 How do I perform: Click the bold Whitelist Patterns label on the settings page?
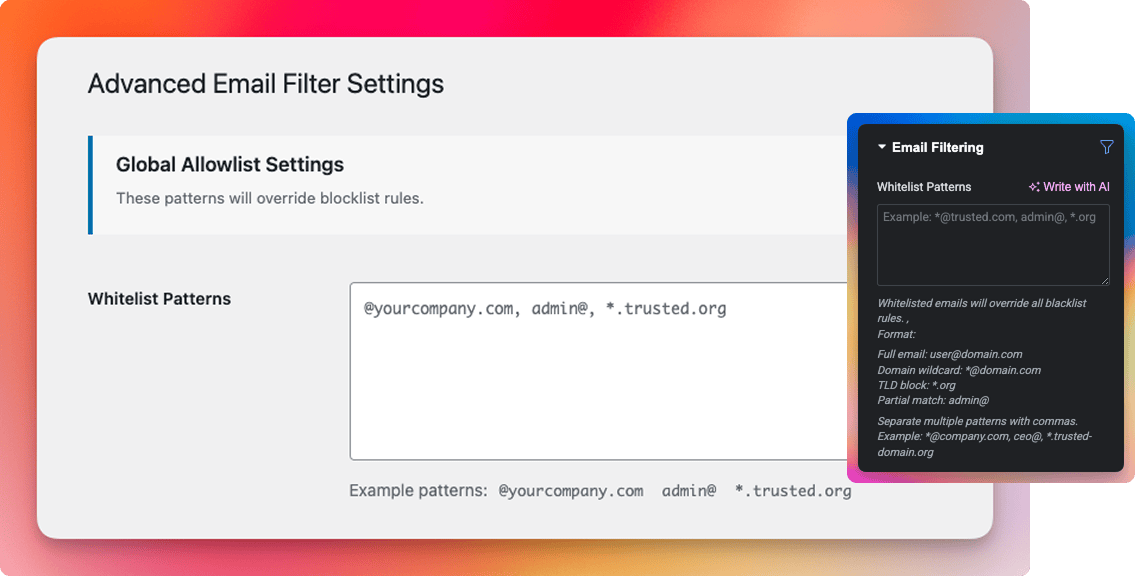[x=159, y=299]
